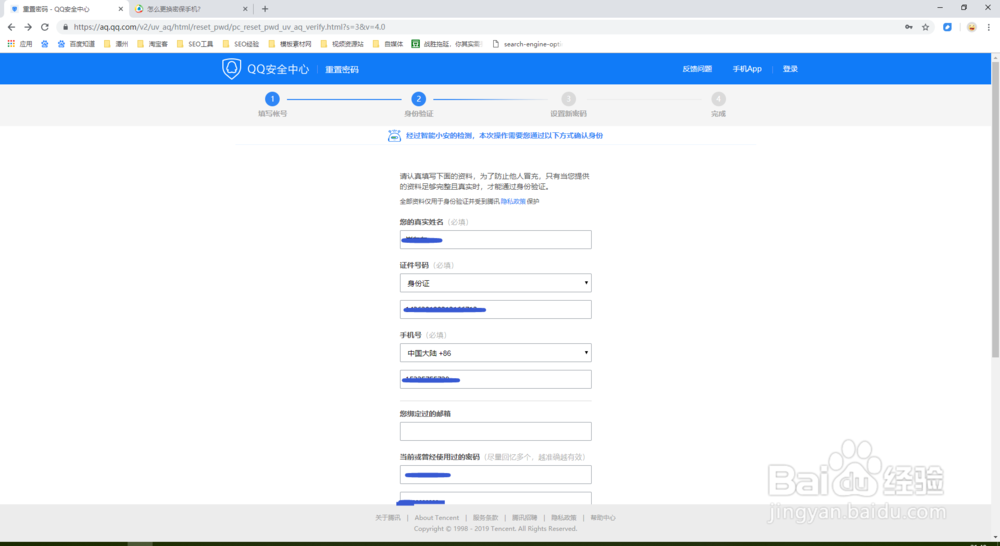This screenshot has width=1000, height=546.
Task: Open the 自媒体 bookmark folder
Action: click(388, 44)
